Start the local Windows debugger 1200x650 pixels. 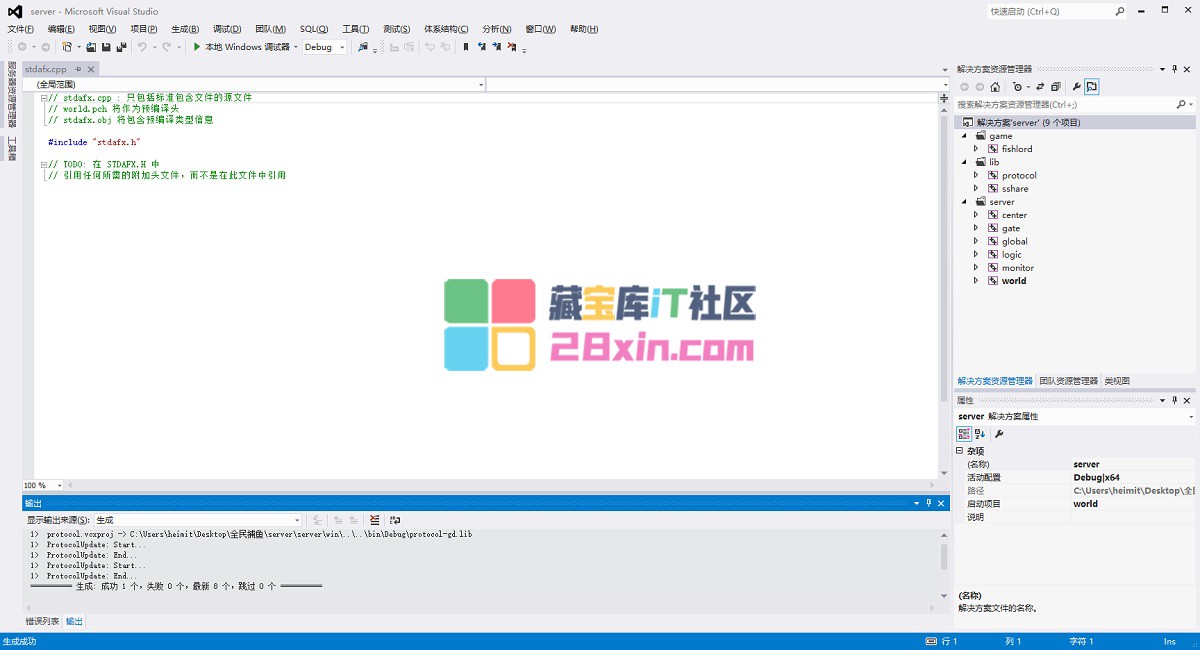point(241,47)
